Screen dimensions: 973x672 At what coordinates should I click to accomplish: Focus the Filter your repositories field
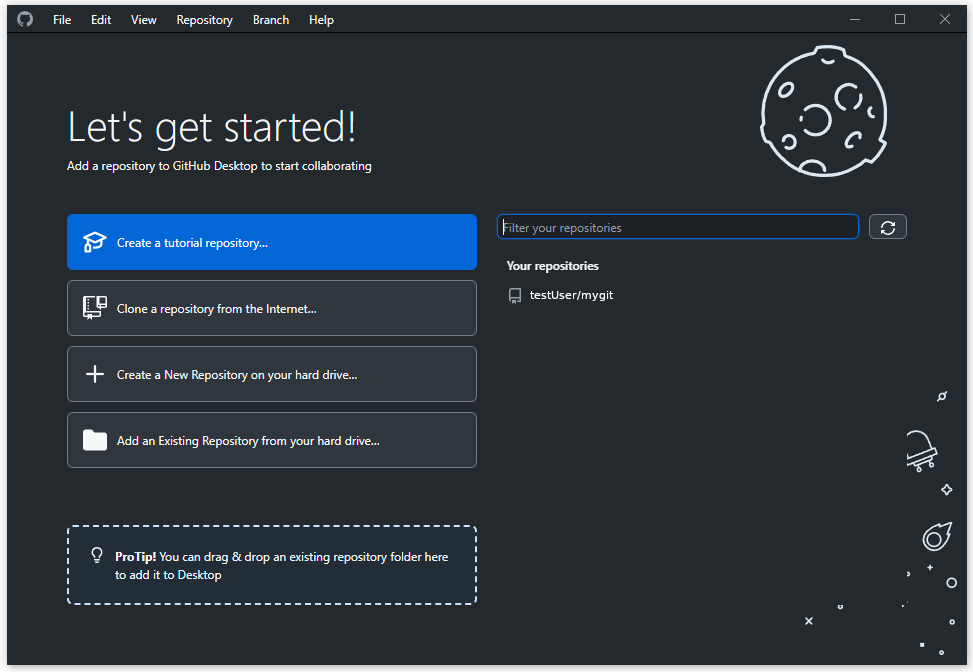tap(677, 227)
